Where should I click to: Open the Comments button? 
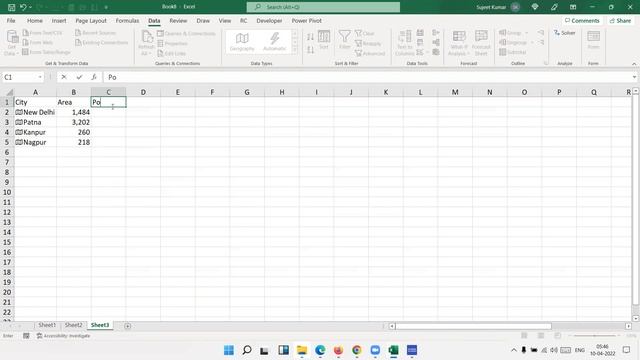582,20
